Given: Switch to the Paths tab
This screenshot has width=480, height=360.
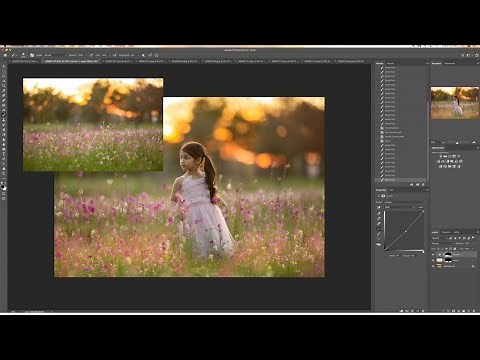Looking at the screenshot, I should pyautogui.click(x=457, y=232).
